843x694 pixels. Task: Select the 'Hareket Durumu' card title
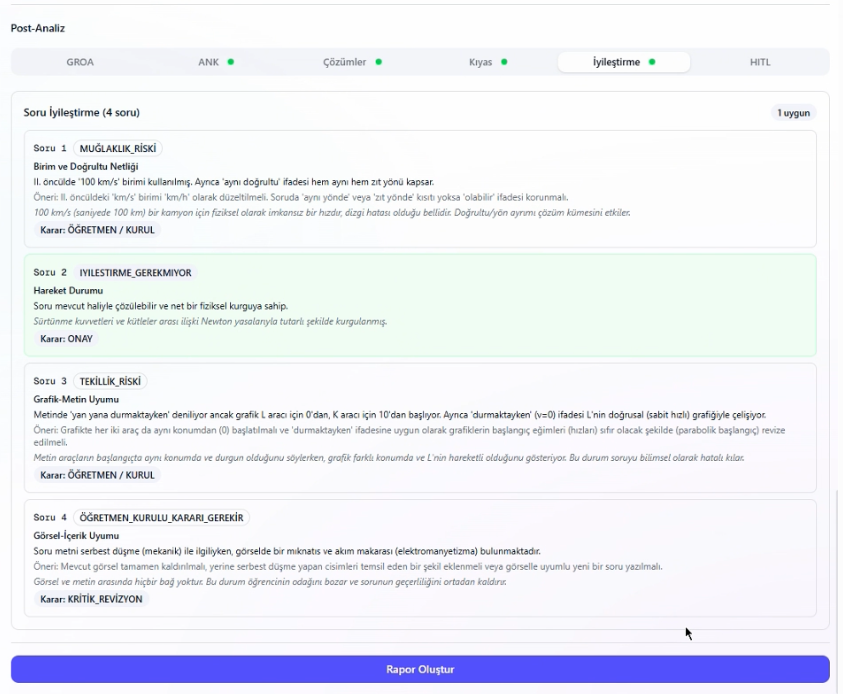pyautogui.click(x=68, y=290)
